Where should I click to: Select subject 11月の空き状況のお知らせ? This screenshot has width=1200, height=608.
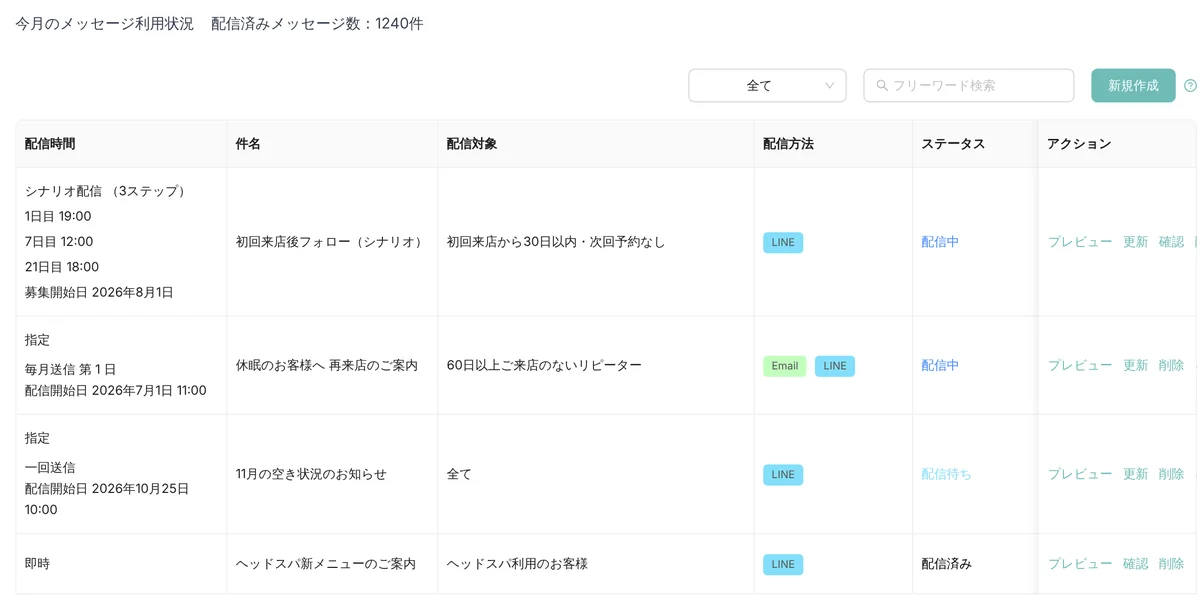[x=311, y=474]
